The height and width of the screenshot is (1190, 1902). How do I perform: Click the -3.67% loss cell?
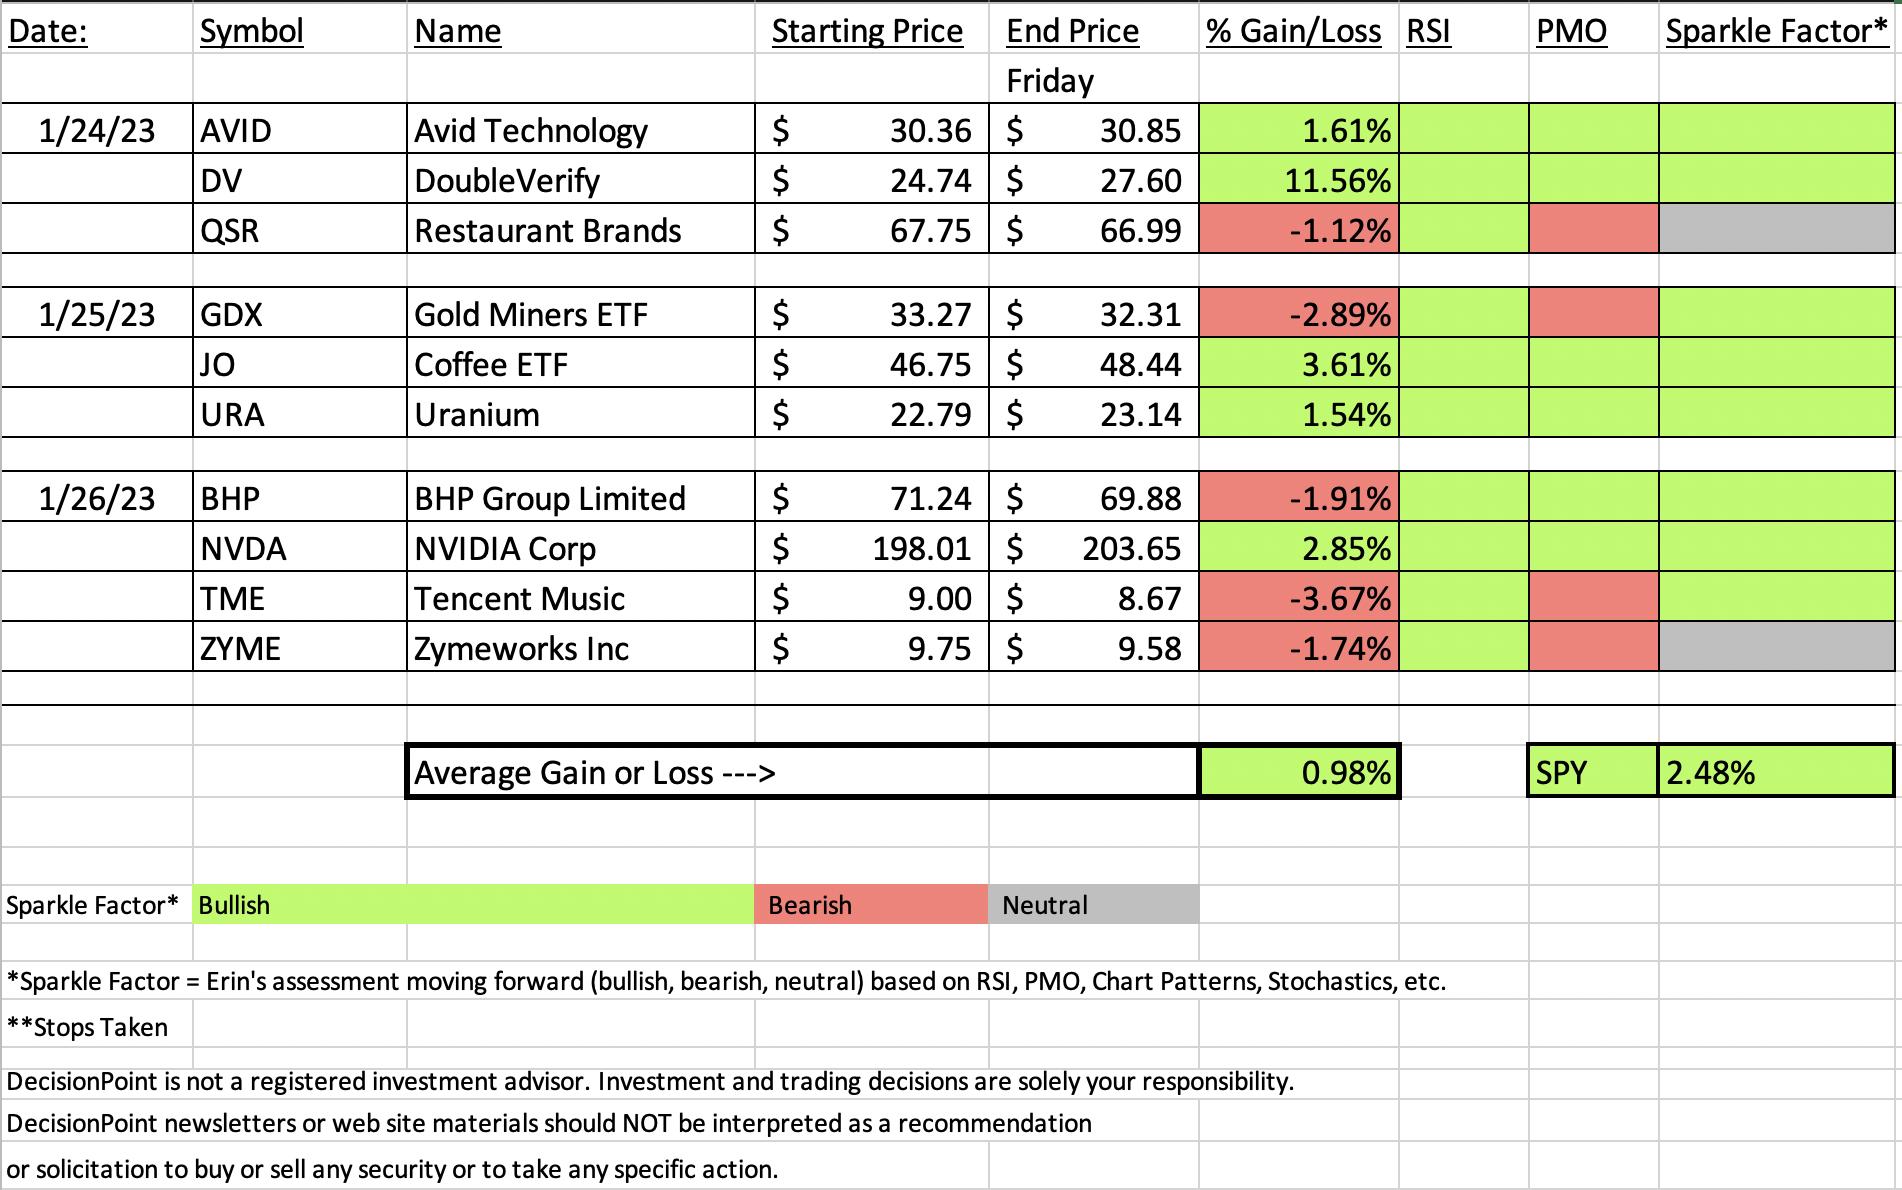point(1298,598)
